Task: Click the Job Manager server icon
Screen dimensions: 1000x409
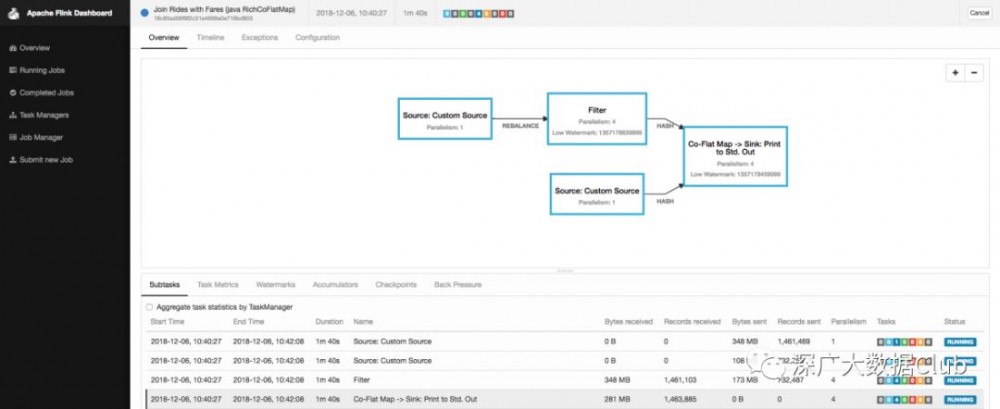Action: point(13,137)
